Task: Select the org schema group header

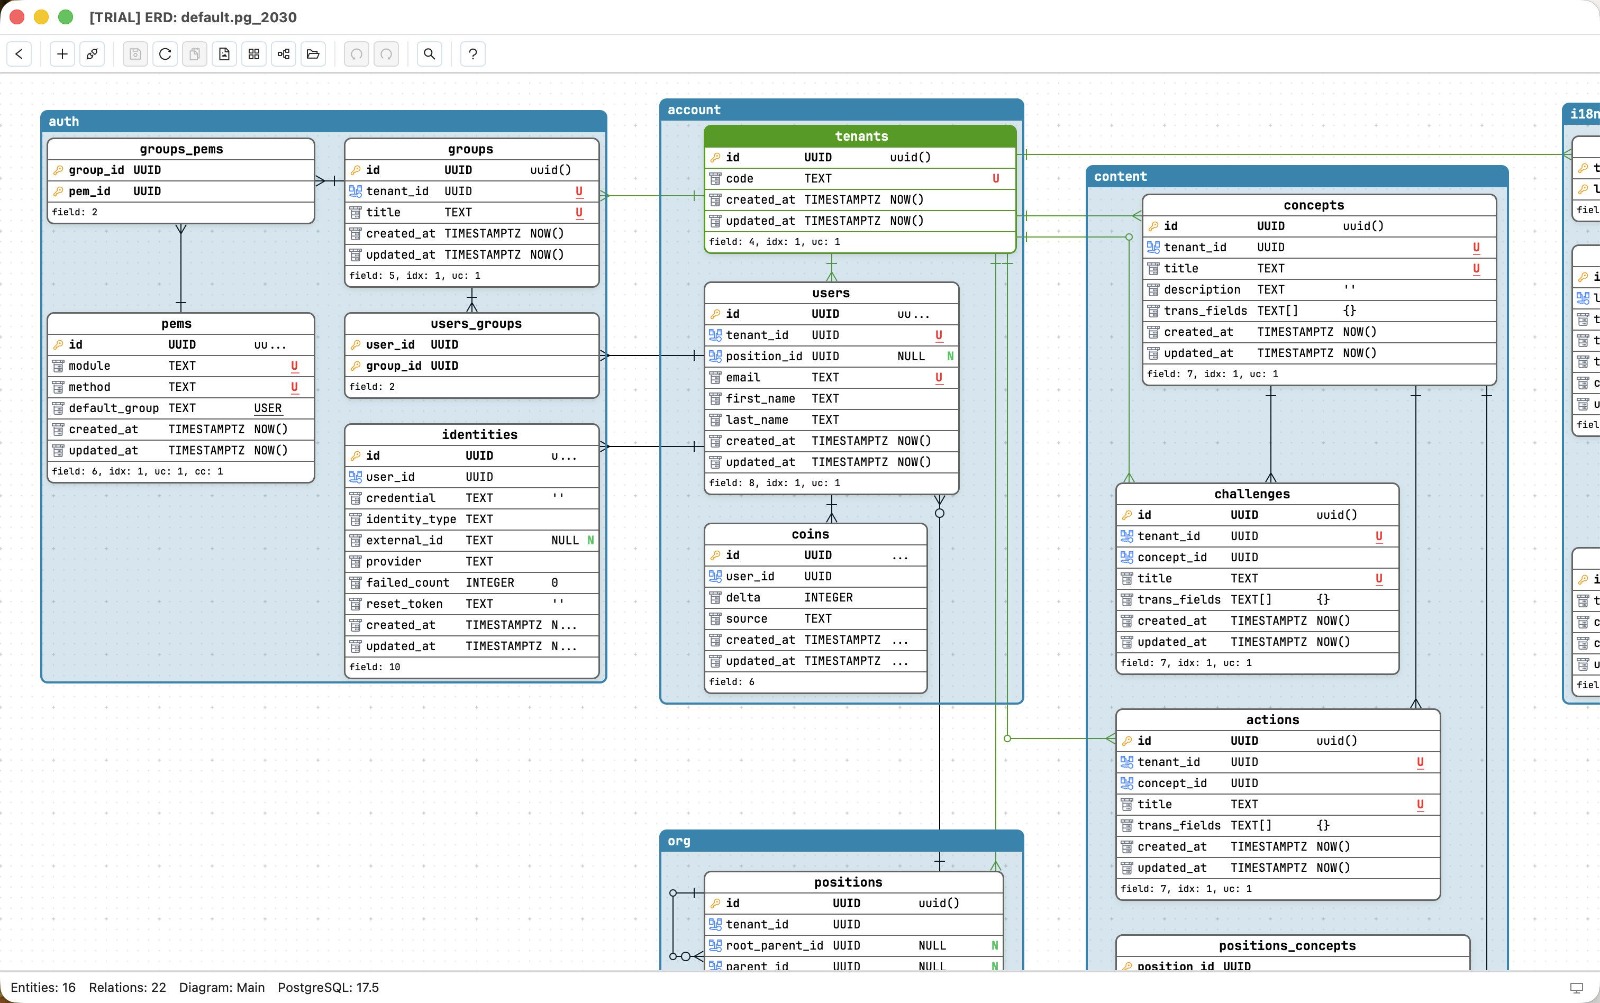Action: (x=840, y=841)
